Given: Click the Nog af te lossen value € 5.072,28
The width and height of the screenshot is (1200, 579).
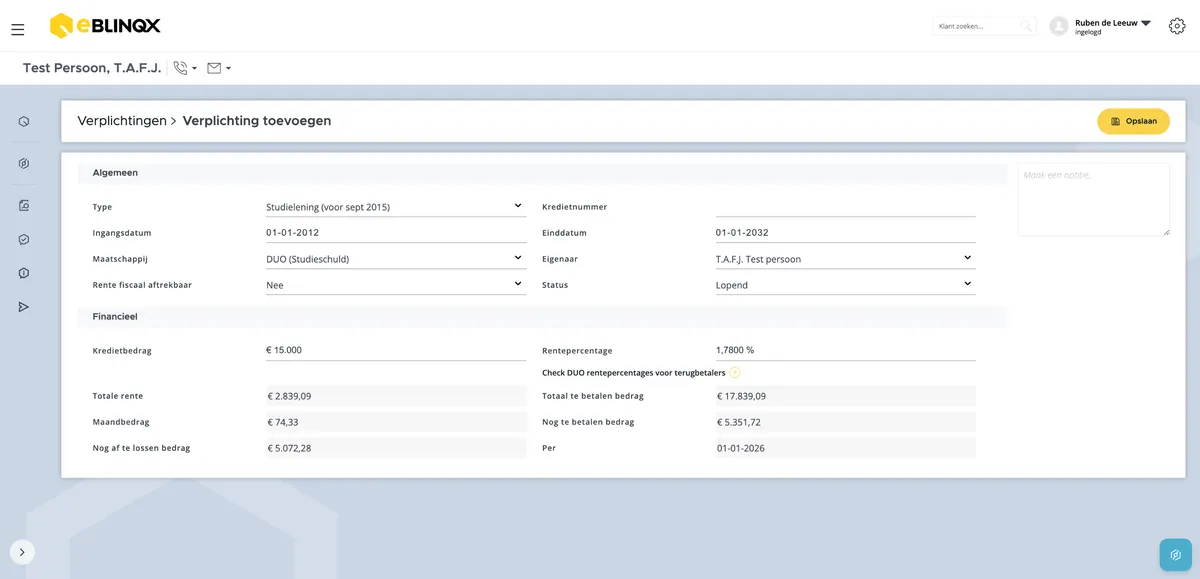Looking at the screenshot, I should [396, 448].
